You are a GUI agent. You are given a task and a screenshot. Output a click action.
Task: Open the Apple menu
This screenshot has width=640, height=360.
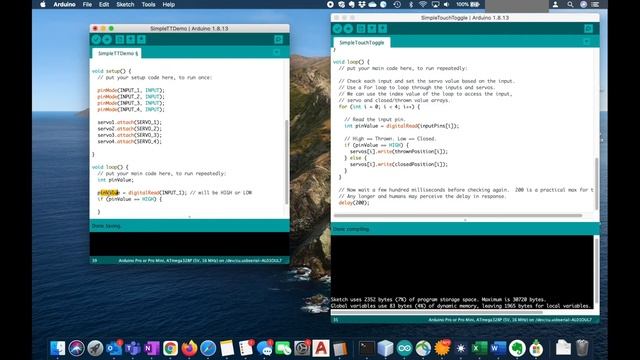point(43,4)
